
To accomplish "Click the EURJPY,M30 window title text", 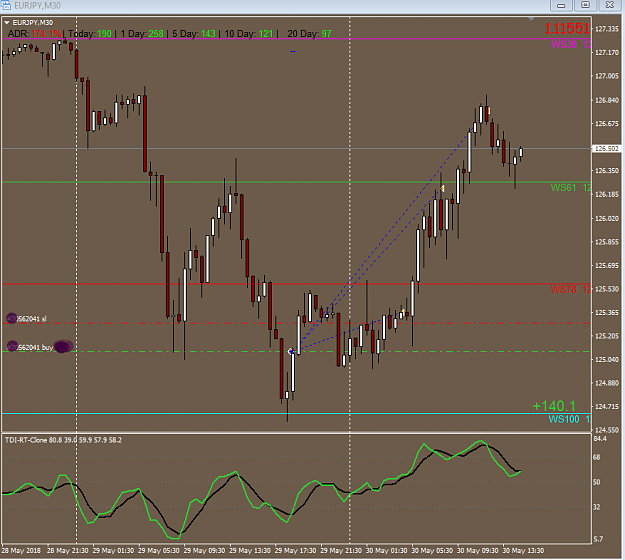I will coord(37,6).
